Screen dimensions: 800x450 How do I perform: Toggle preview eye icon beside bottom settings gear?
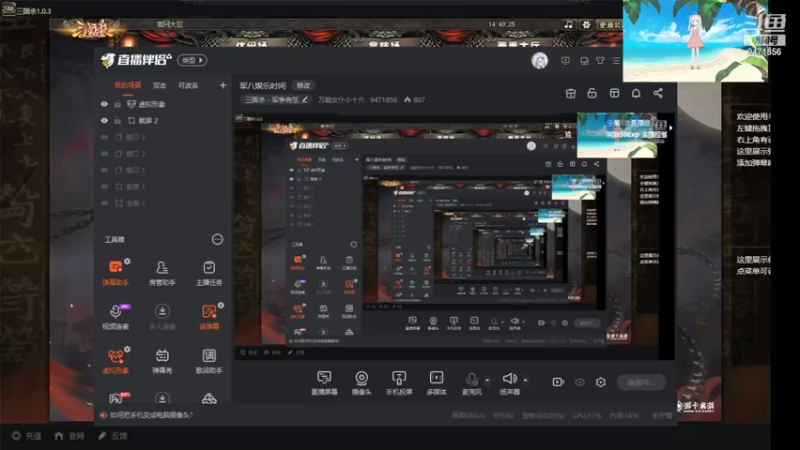tap(580, 382)
